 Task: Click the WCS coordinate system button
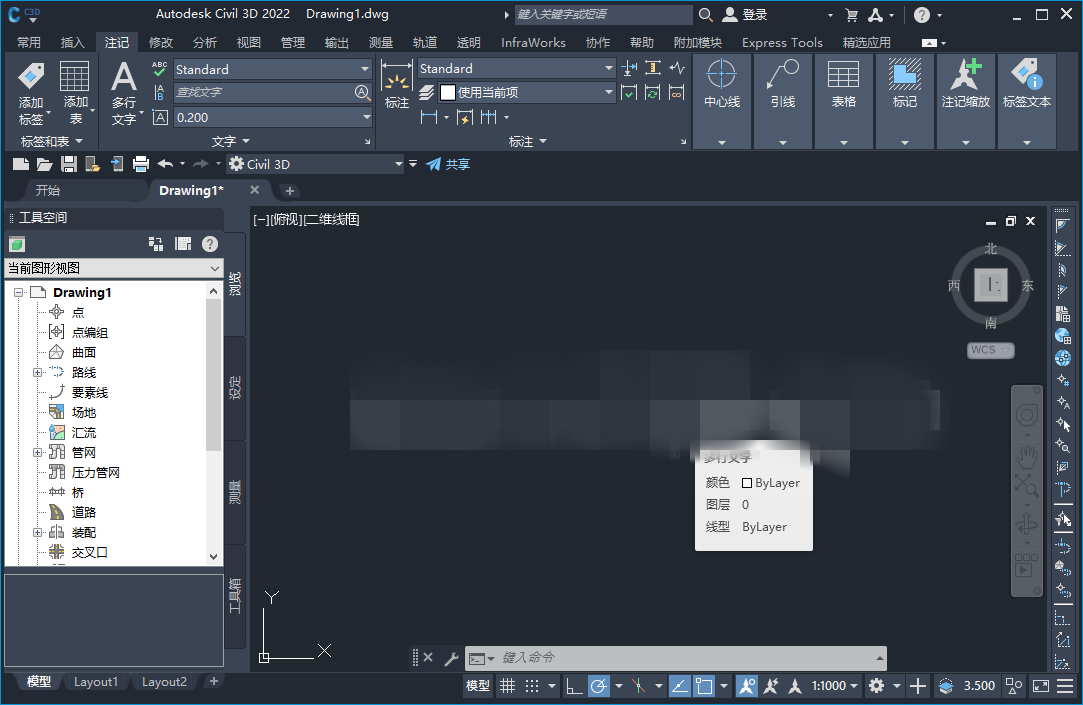(x=990, y=350)
